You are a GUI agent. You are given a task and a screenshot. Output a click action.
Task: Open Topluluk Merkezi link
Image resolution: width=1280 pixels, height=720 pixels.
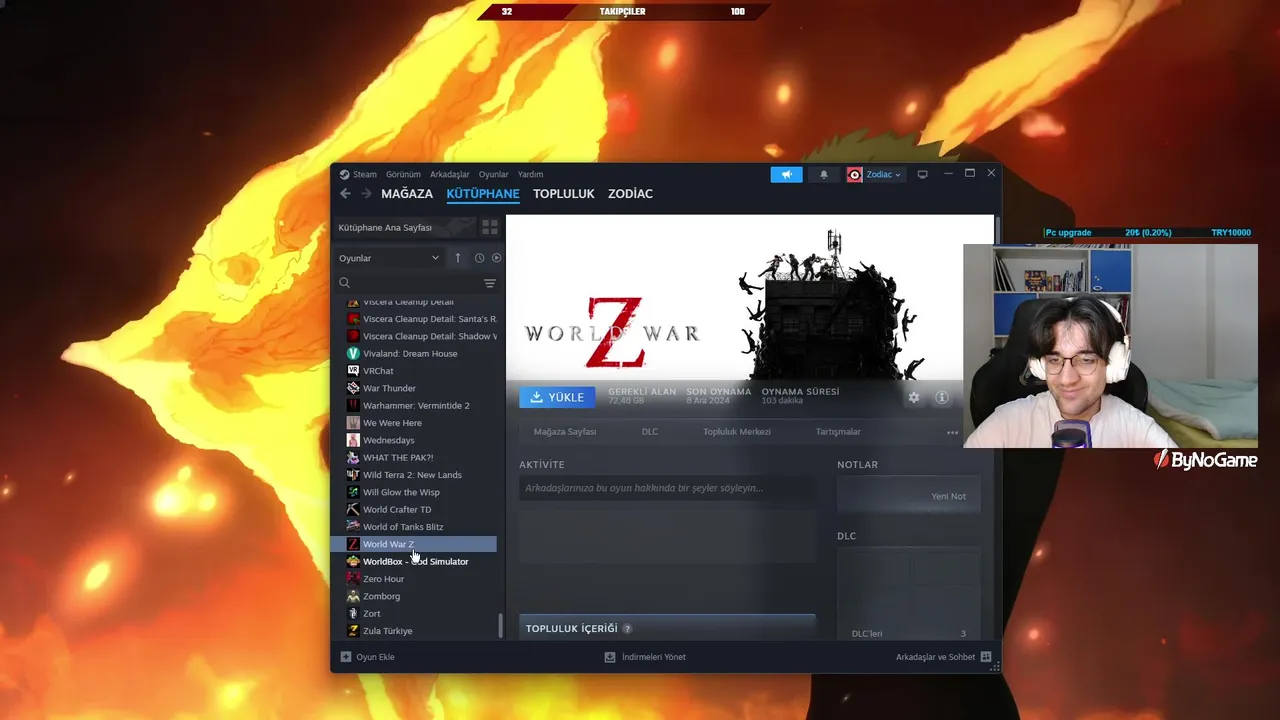[737, 432]
